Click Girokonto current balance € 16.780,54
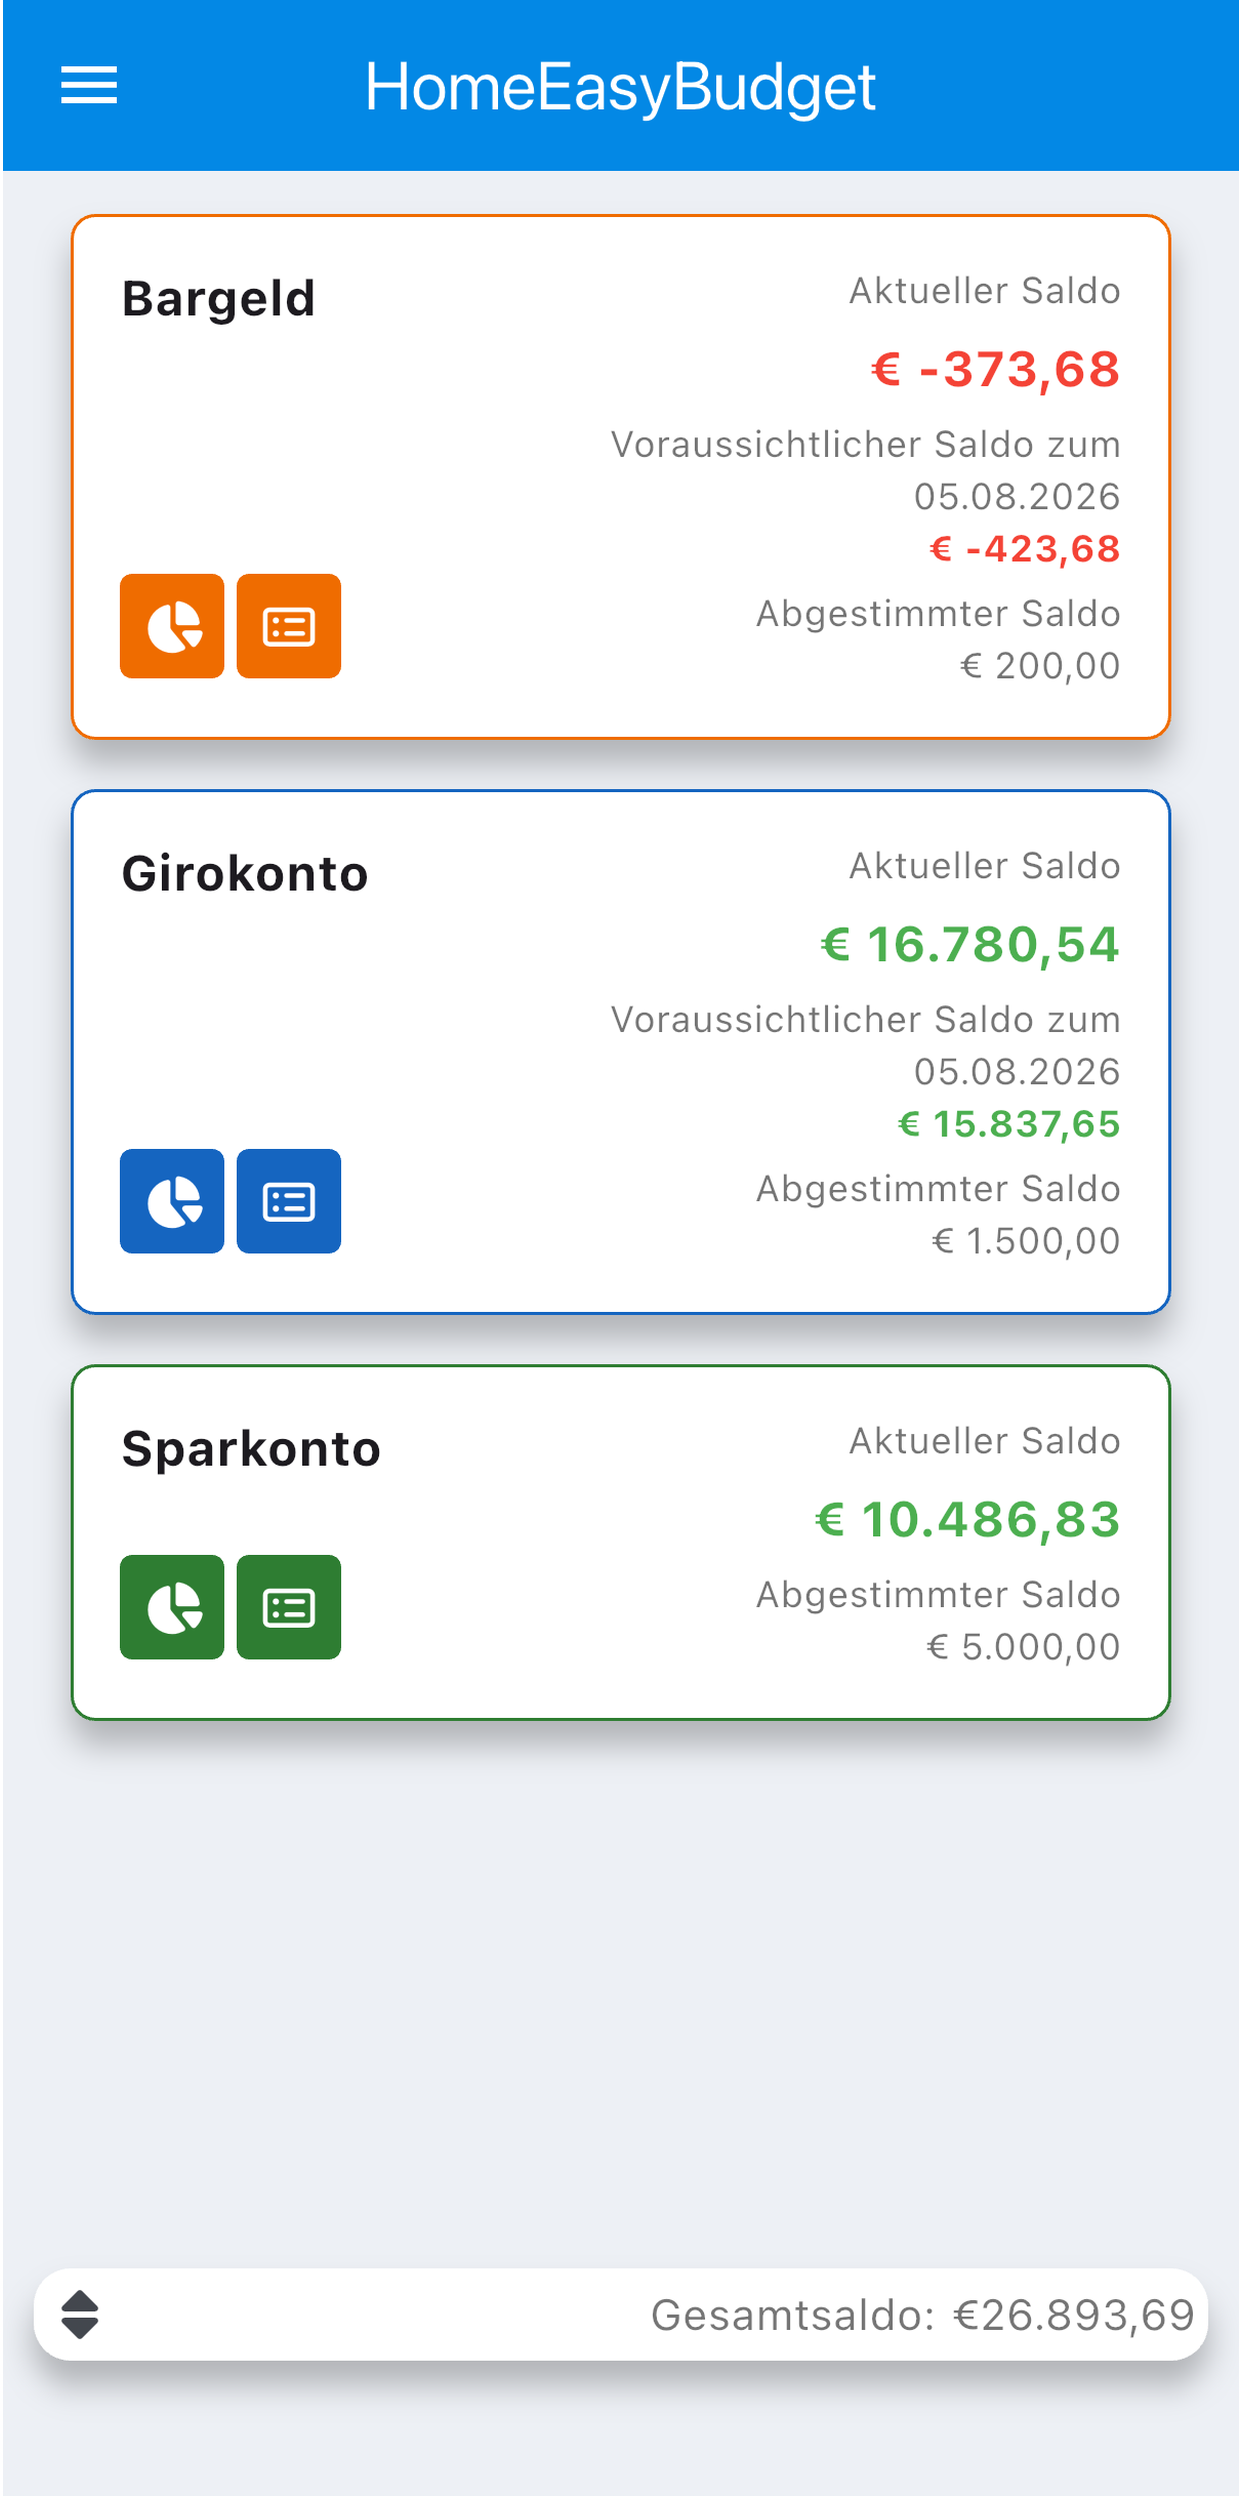The width and height of the screenshot is (1242, 2496). click(970, 944)
